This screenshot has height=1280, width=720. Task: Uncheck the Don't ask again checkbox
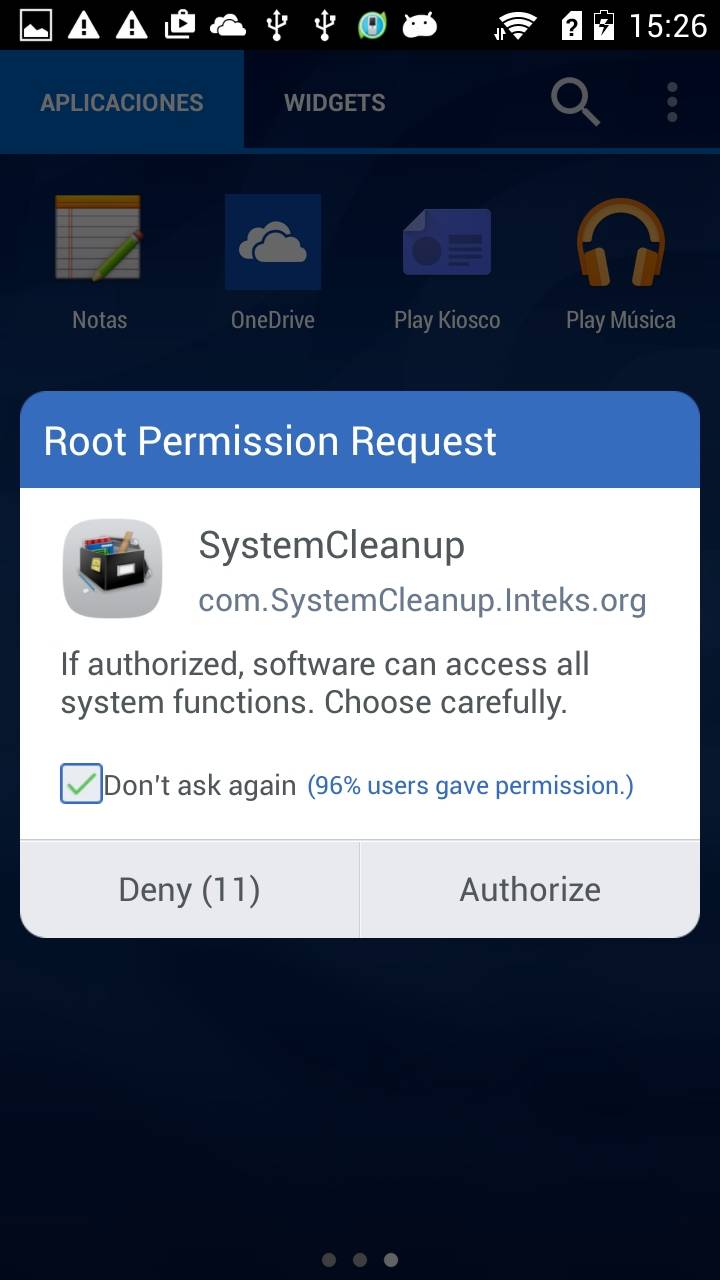point(81,784)
